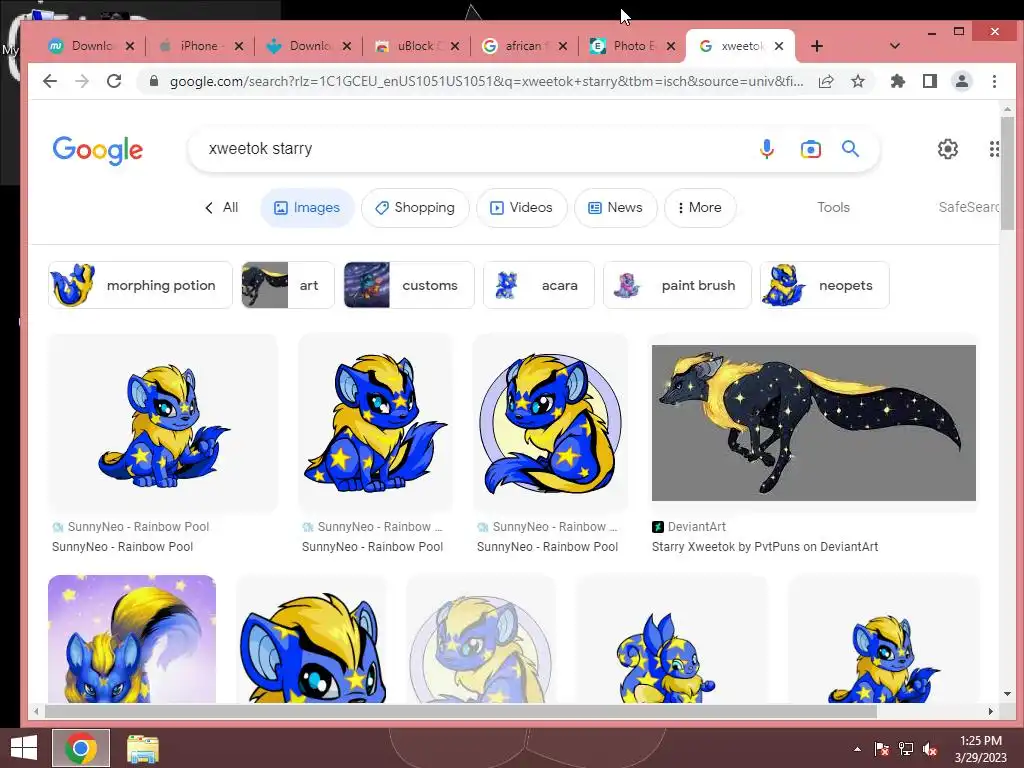The image size is (1024, 768).
Task: Open Starry Xweetok by PvtPuns DeviantArt link
Action: (765, 547)
